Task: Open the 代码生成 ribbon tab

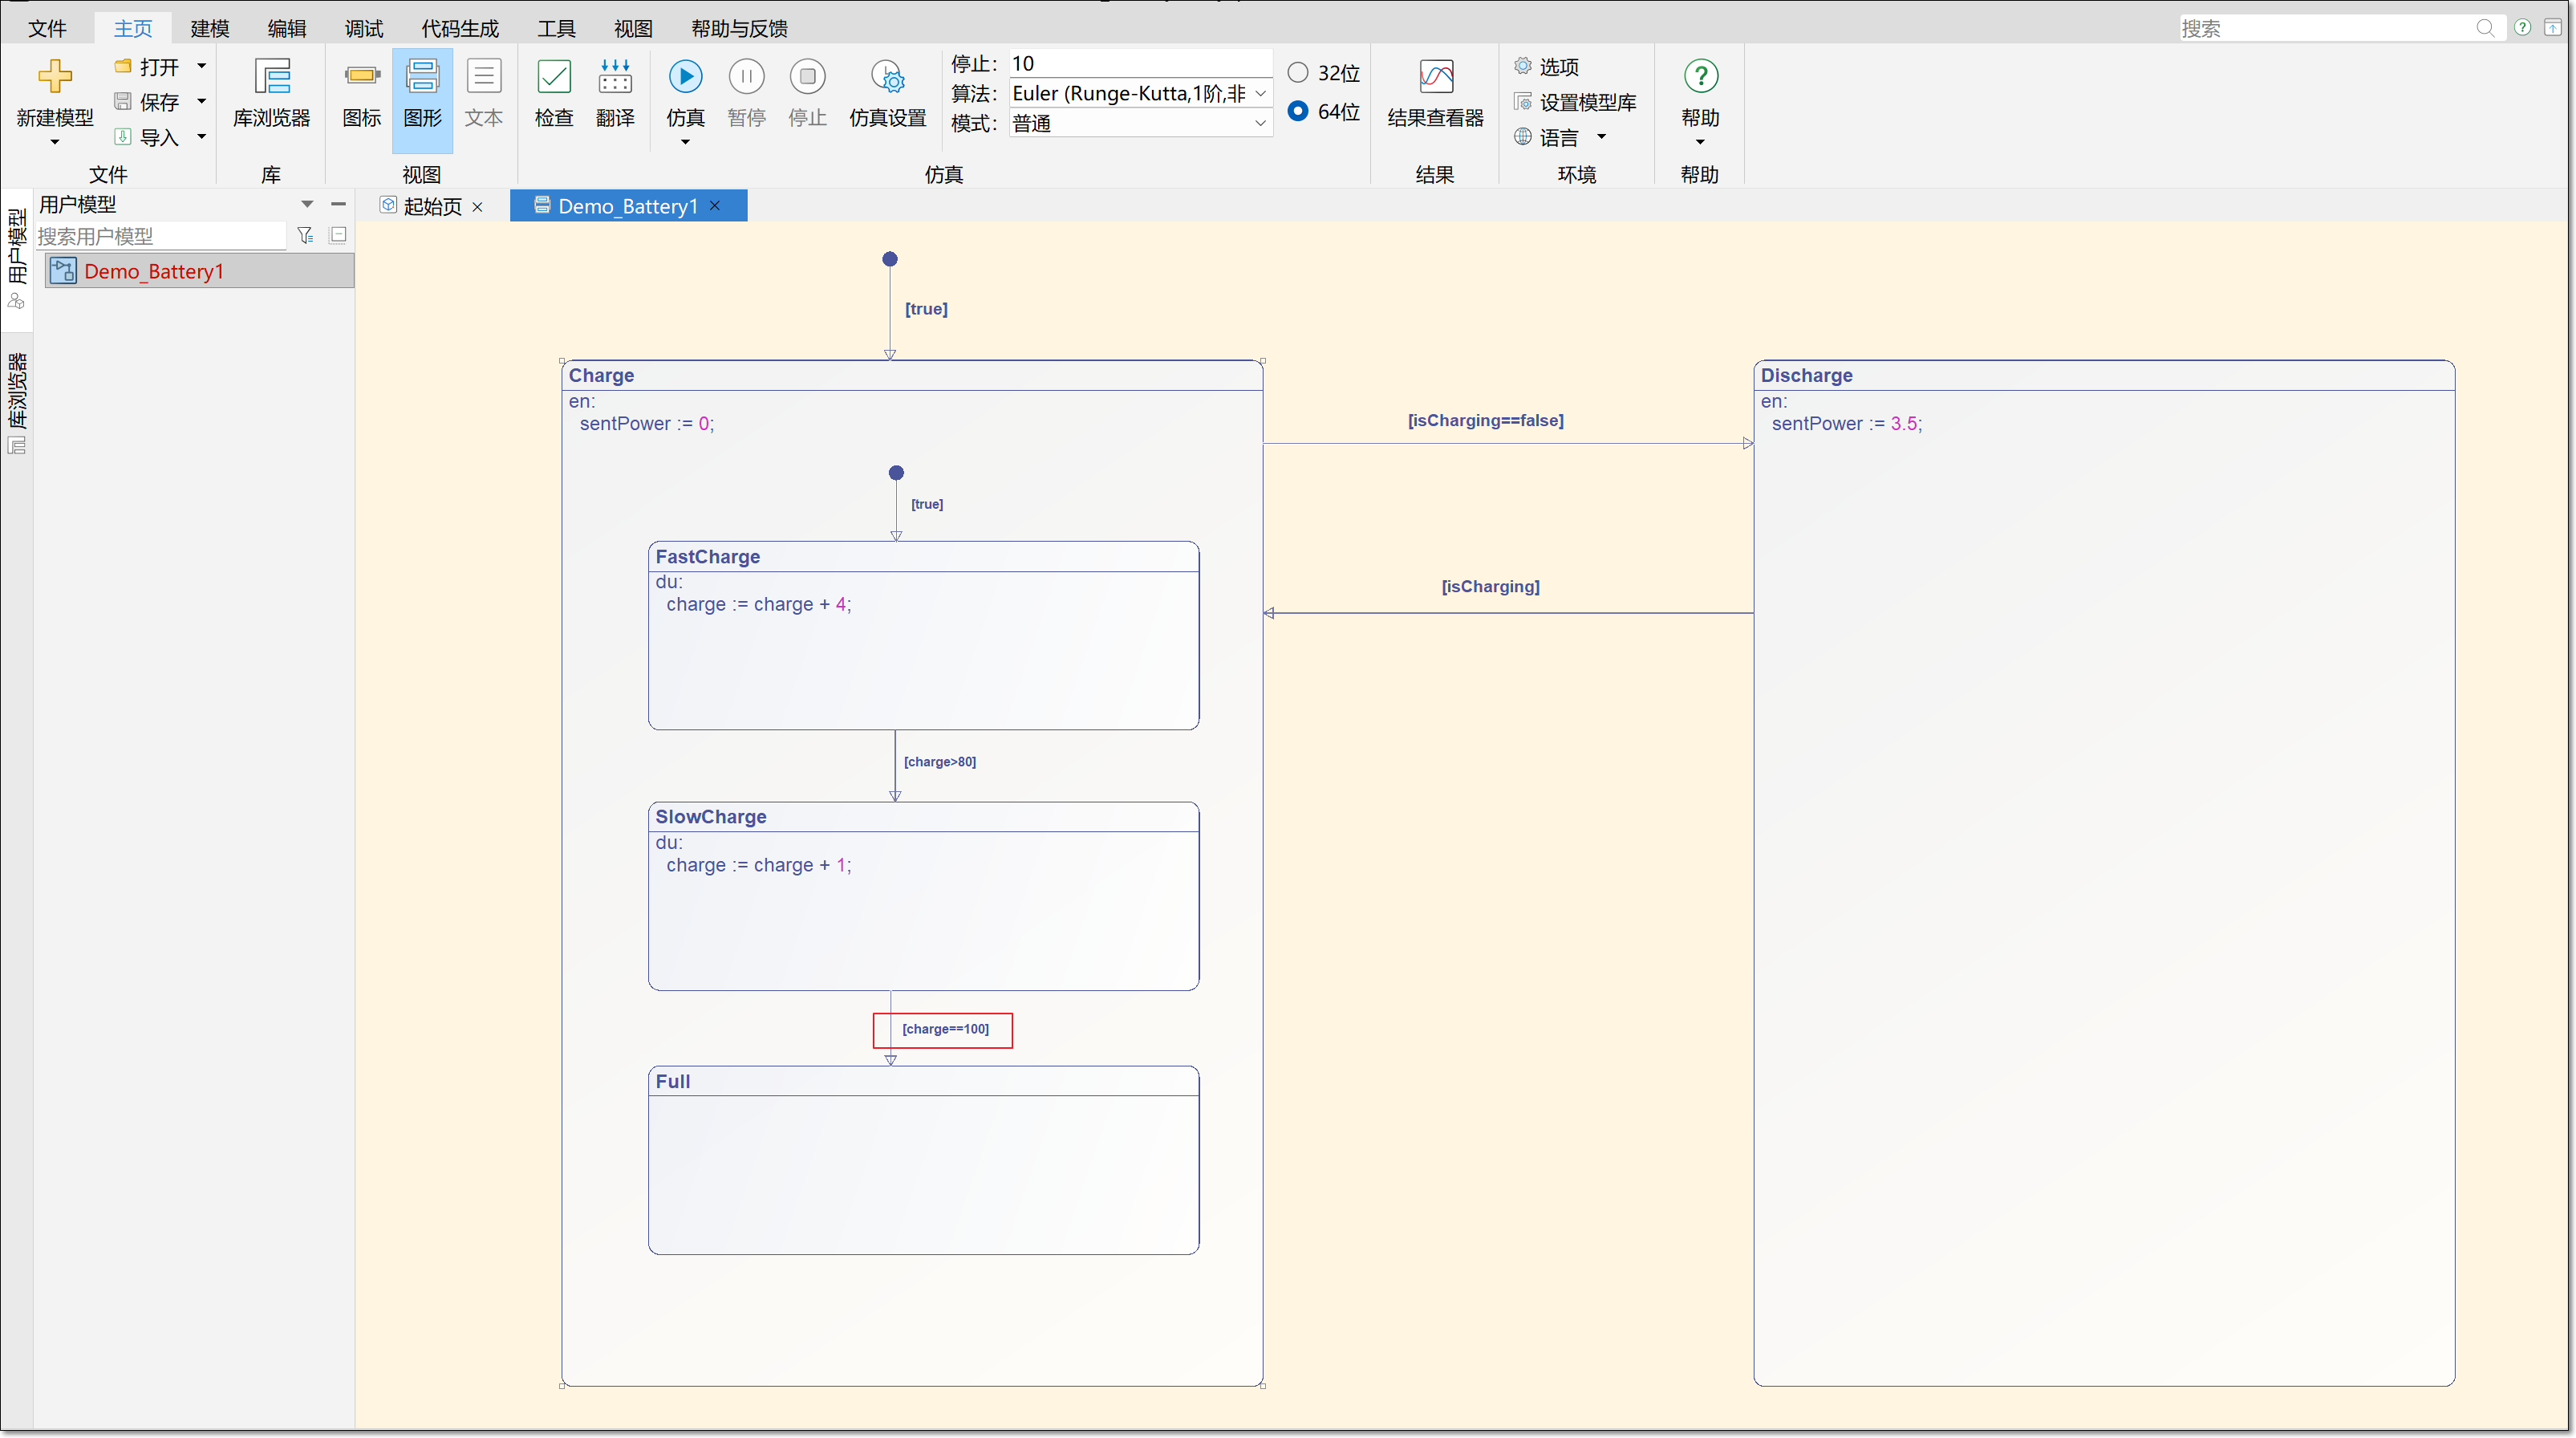Action: 459,28
